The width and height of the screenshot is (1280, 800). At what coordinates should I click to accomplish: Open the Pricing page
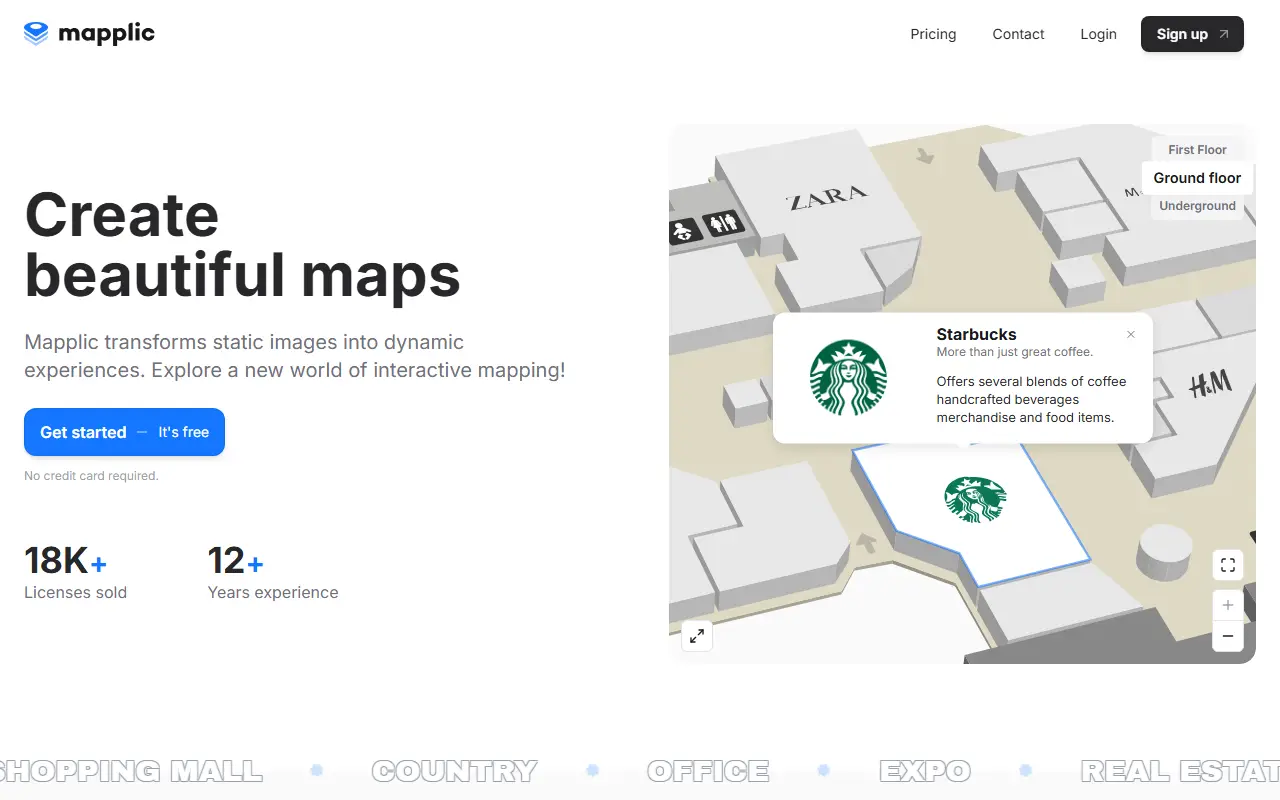pos(933,34)
